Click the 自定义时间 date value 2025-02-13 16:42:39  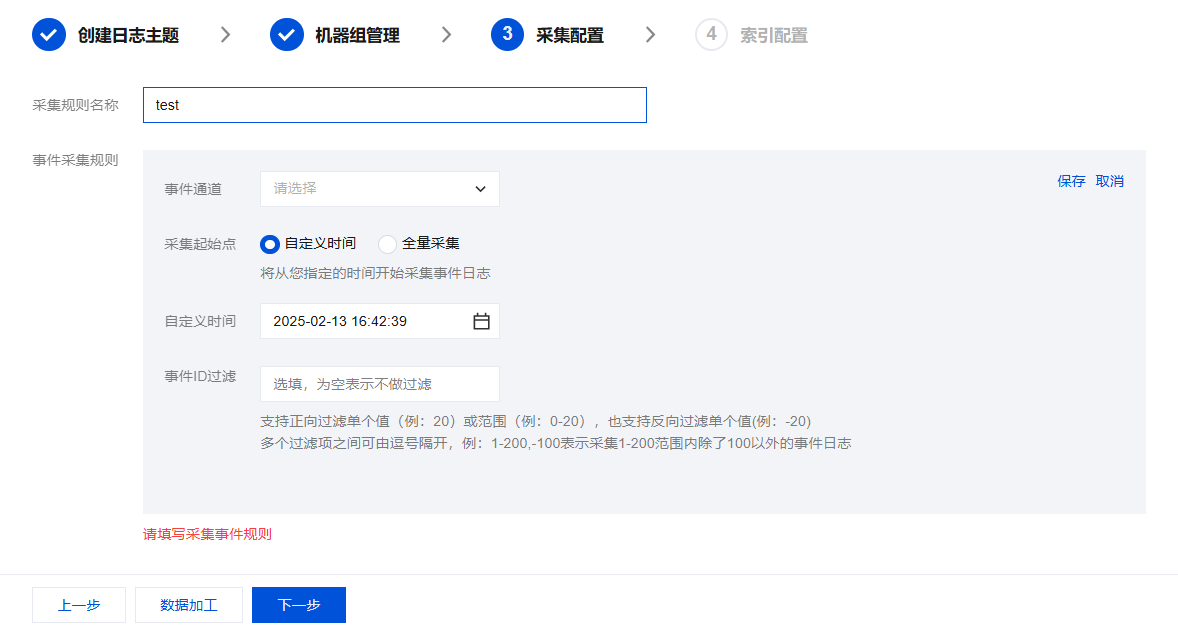(x=340, y=321)
